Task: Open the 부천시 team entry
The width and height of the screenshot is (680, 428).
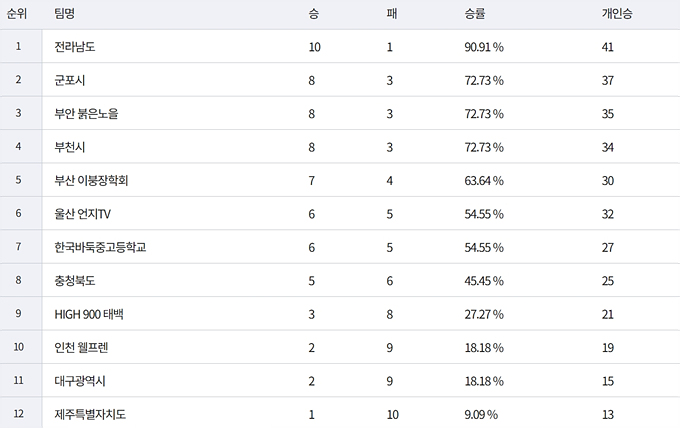Action: pyautogui.click(x=70, y=147)
